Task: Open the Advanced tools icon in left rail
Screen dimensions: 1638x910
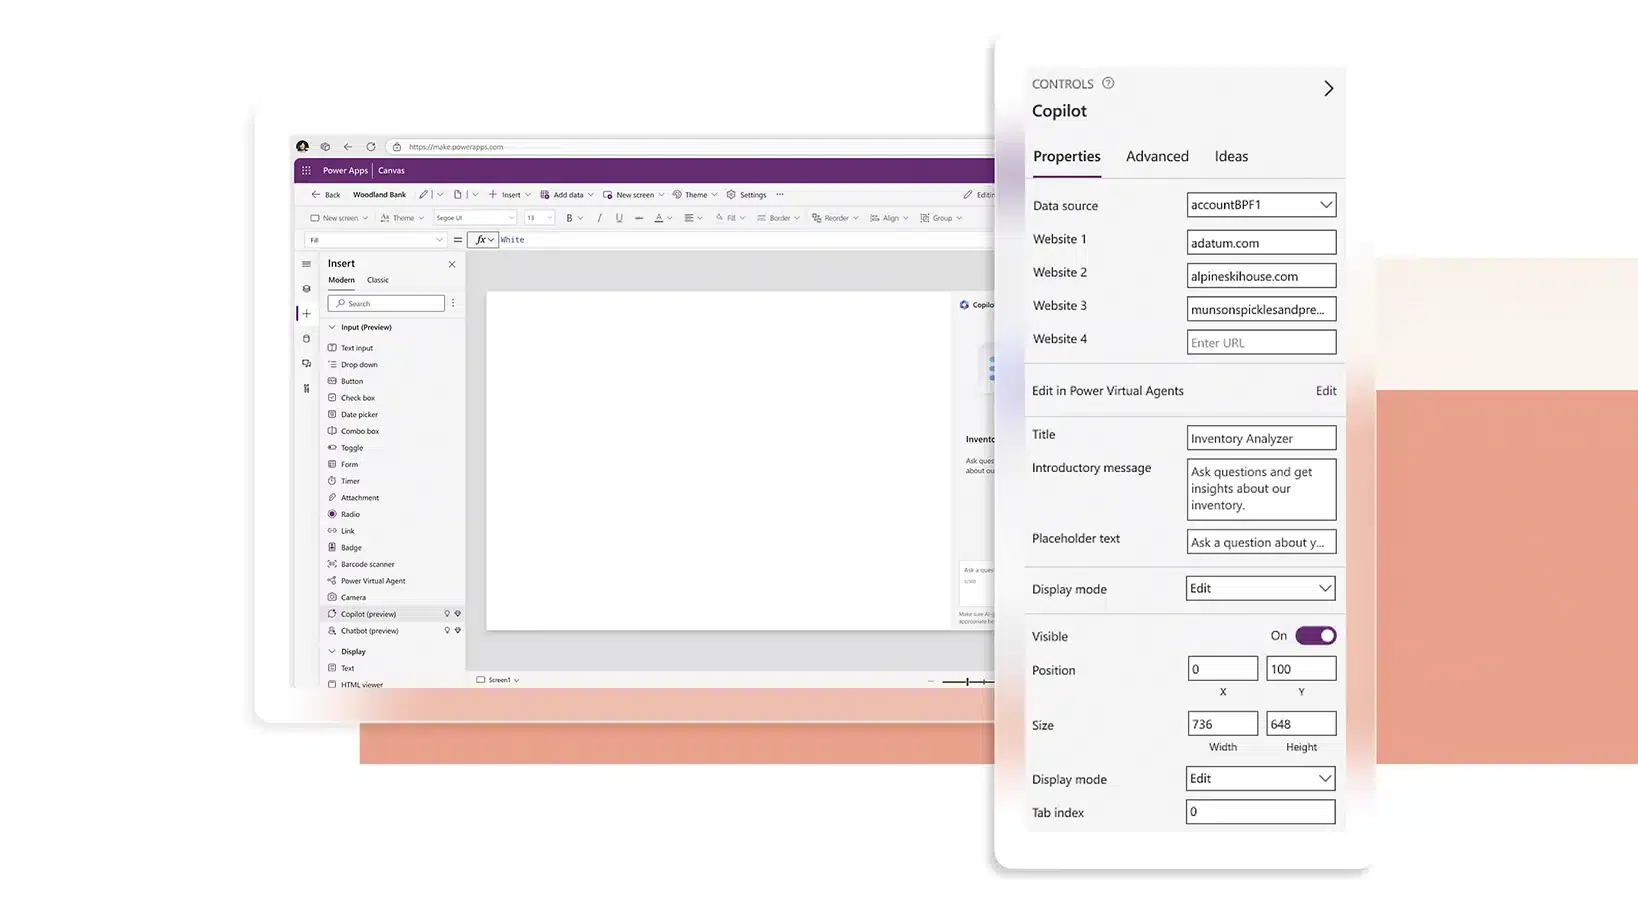Action: pos(306,389)
